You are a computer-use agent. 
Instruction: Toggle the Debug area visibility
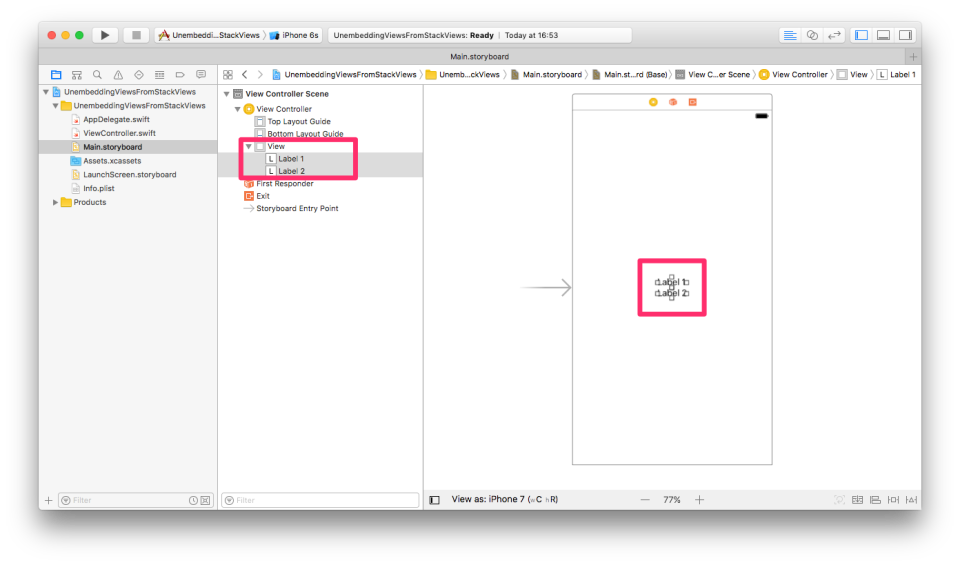pyautogui.click(x=883, y=35)
